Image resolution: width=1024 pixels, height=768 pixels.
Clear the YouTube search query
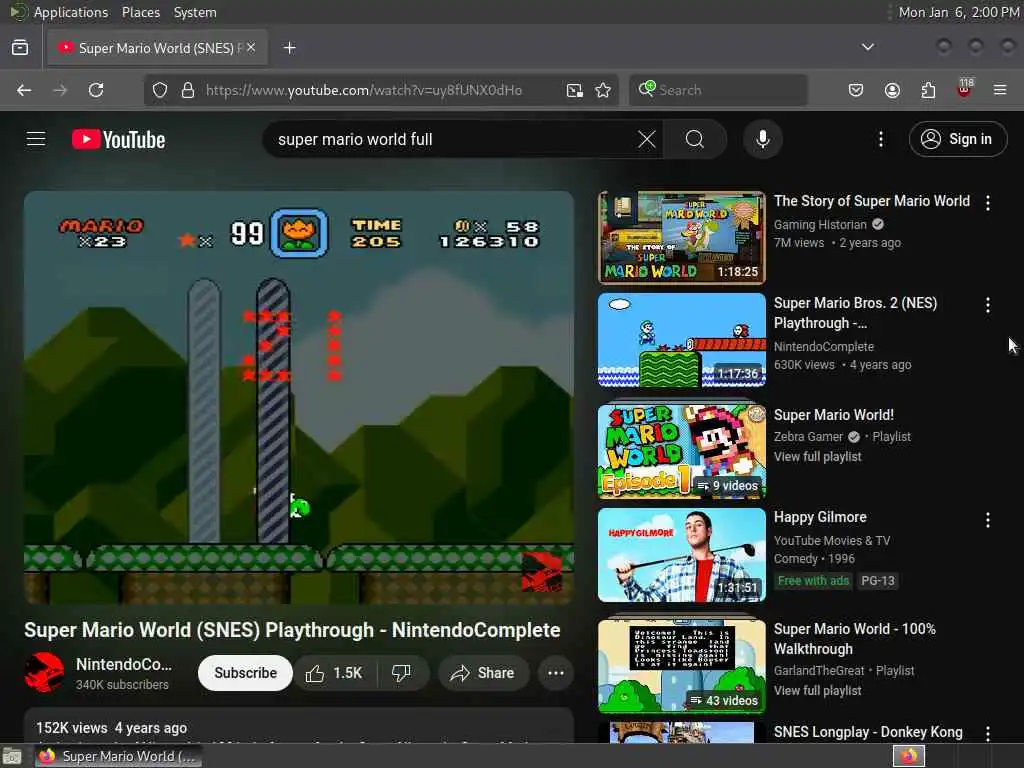coord(647,139)
